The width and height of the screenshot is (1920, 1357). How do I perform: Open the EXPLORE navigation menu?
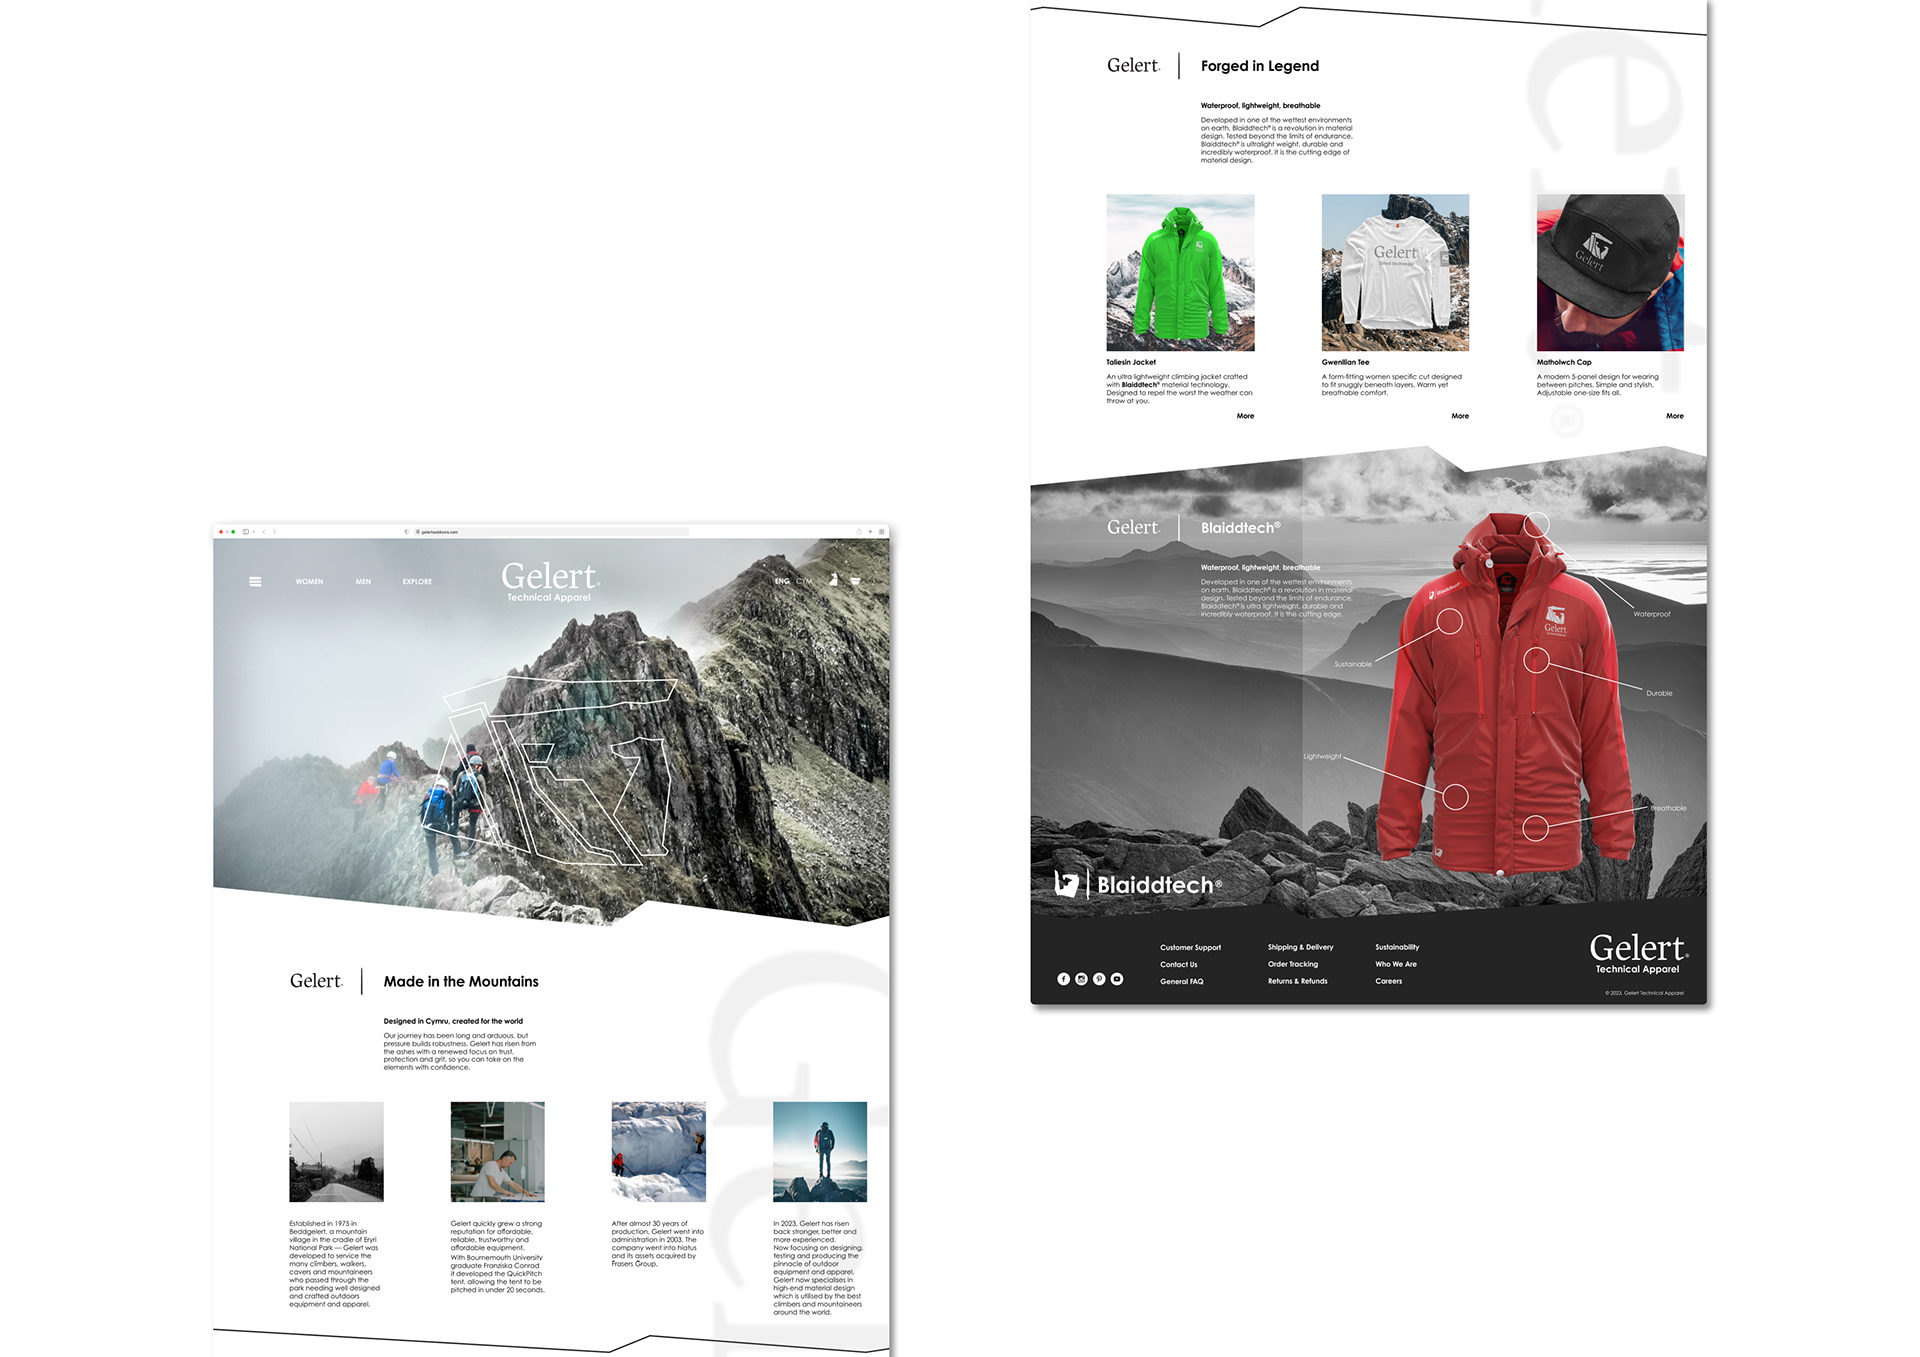tap(417, 581)
